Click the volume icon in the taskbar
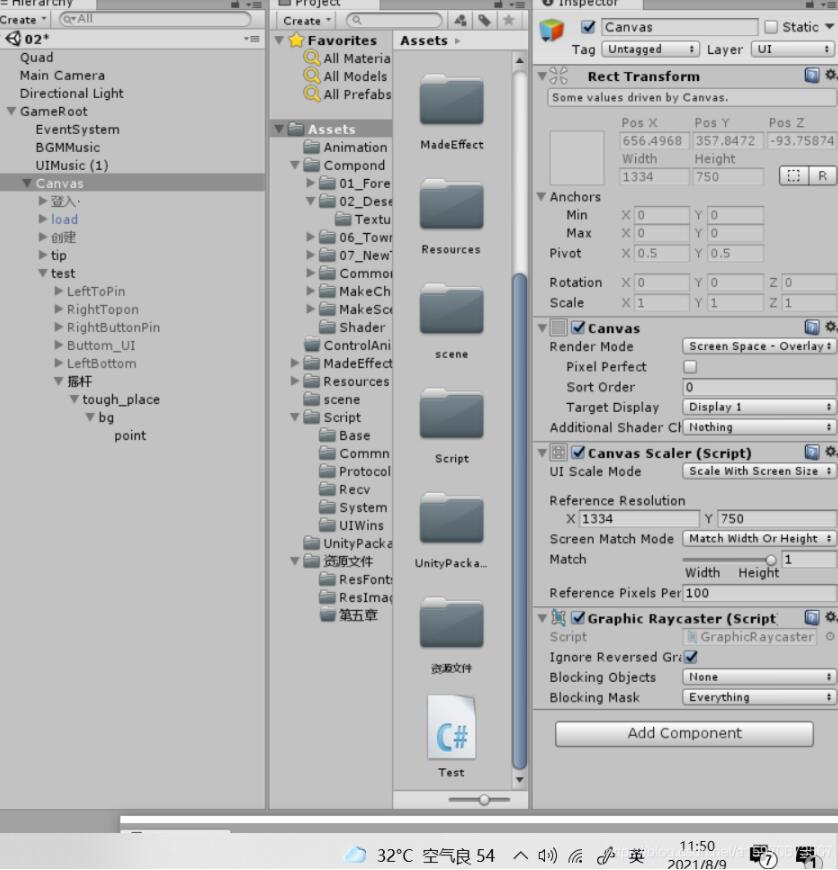This screenshot has width=838, height=870. click(x=547, y=855)
